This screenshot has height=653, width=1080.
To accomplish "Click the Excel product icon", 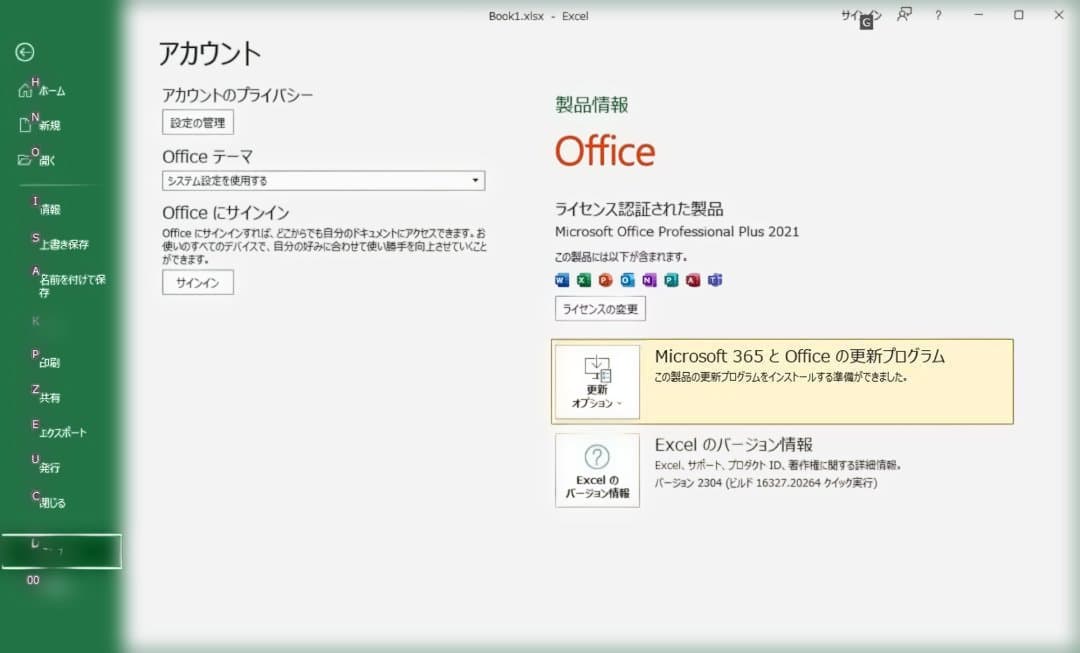I will tap(583, 280).
